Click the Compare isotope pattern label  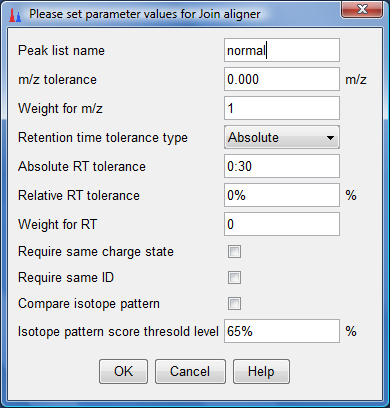pos(89,304)
